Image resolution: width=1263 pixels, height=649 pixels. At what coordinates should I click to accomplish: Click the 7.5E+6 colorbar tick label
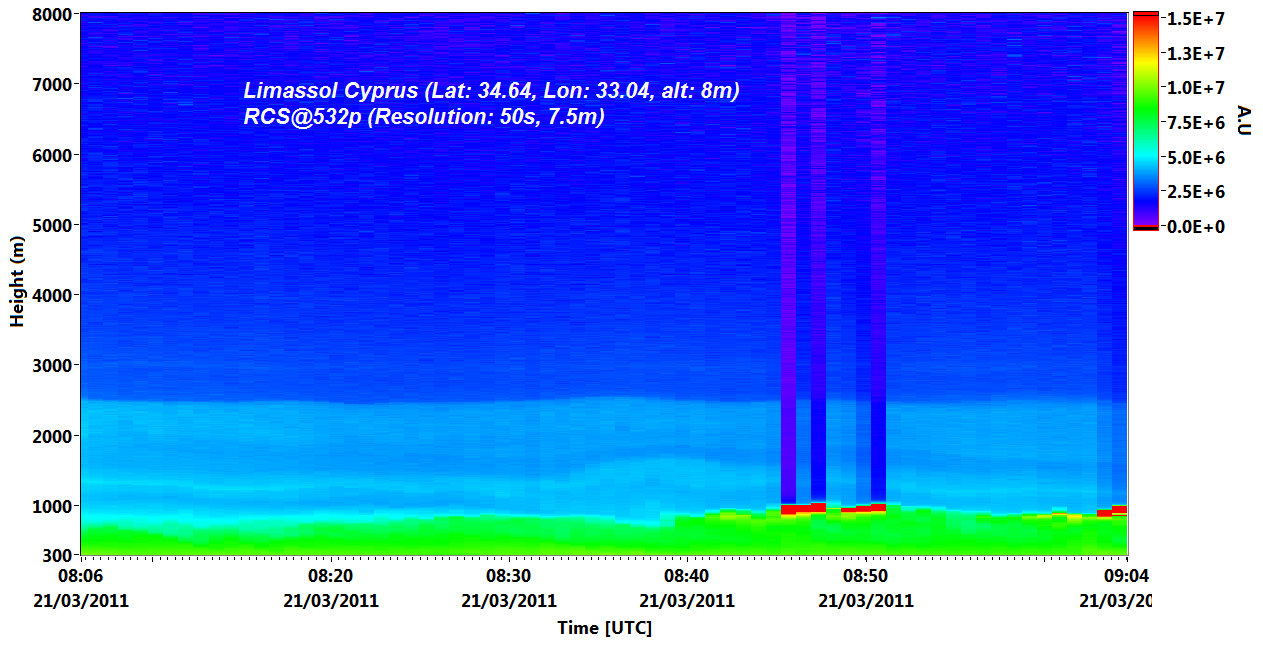pos(1195,122)
